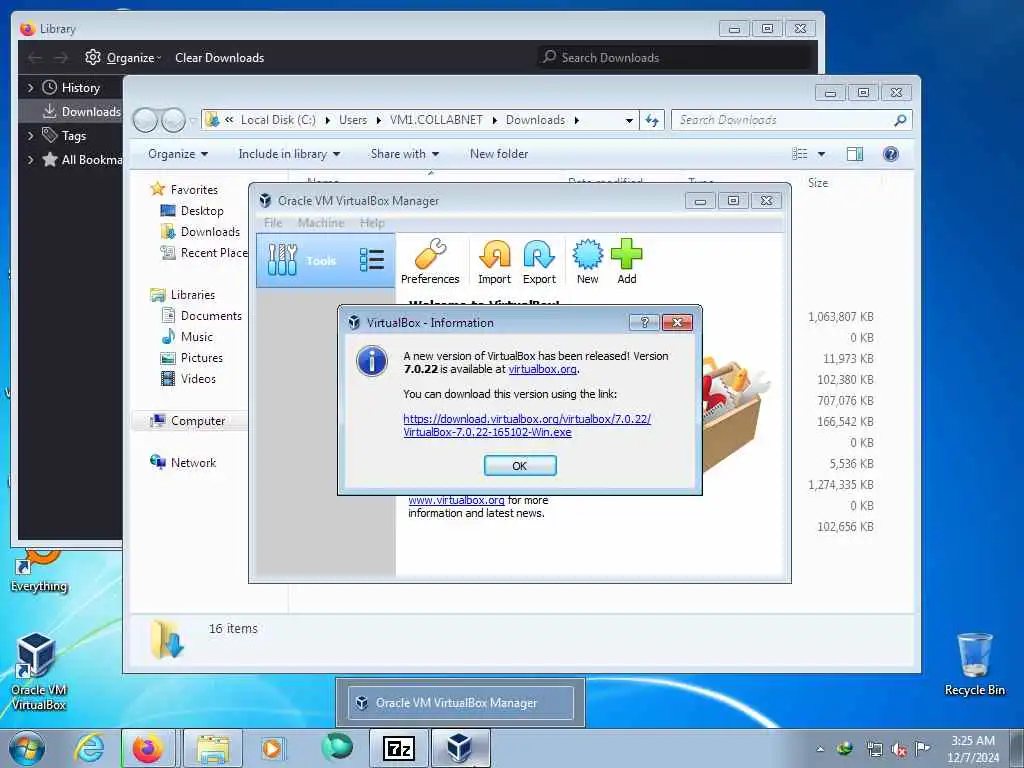This screenshot has height=768, width=1024.
Task: Click the Explorer help icon
Action: point(890,154)
